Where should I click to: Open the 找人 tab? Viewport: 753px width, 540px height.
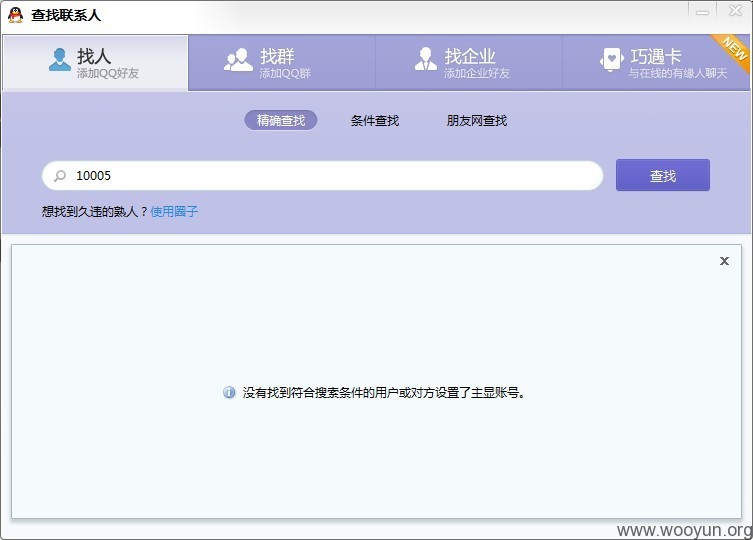click(x=95, y=62)
